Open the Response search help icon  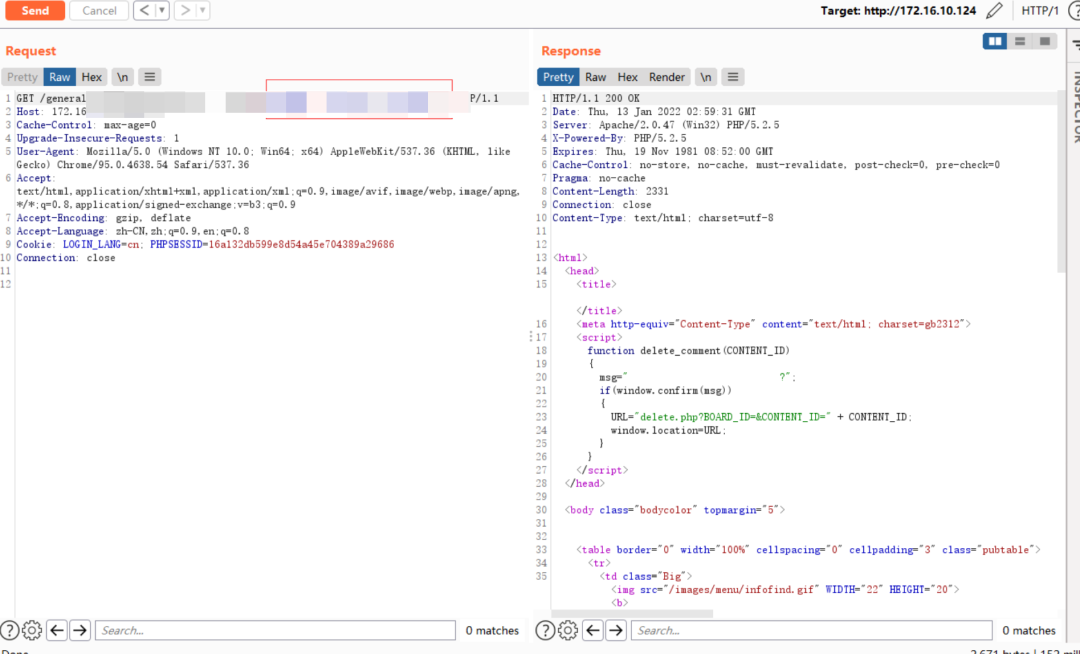(x=545, y=630)
